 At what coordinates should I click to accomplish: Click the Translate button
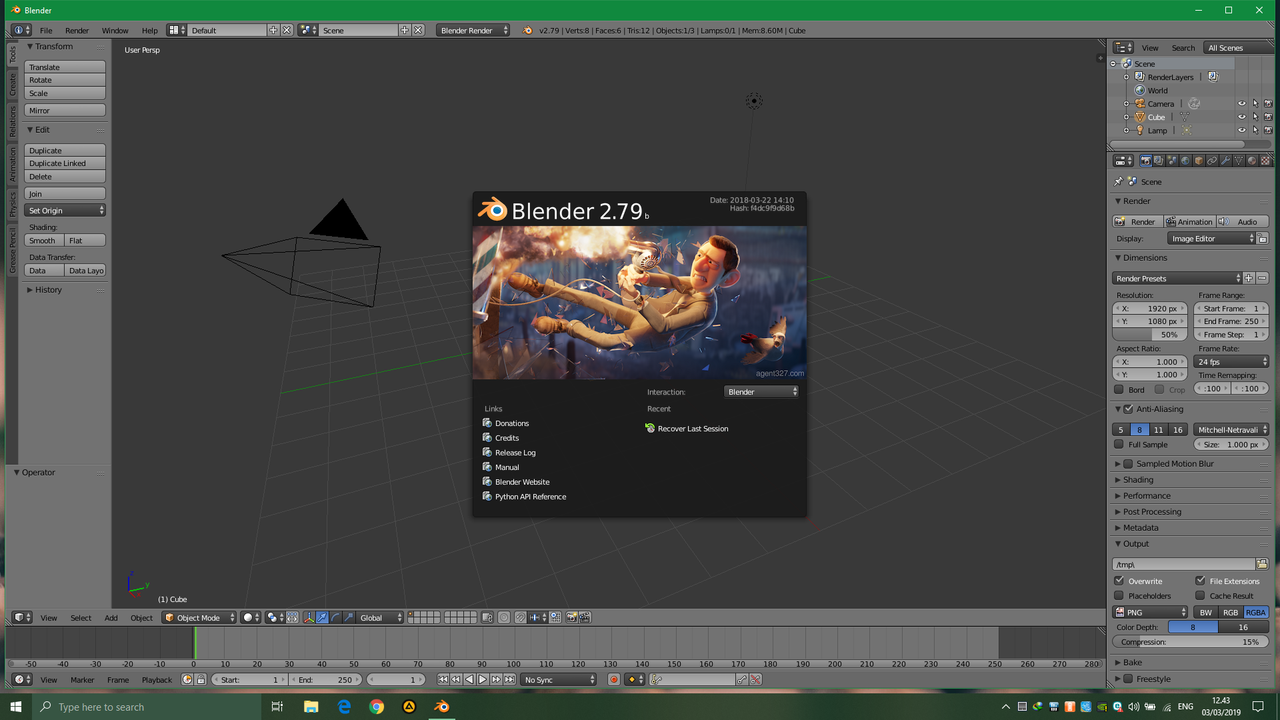65,67
